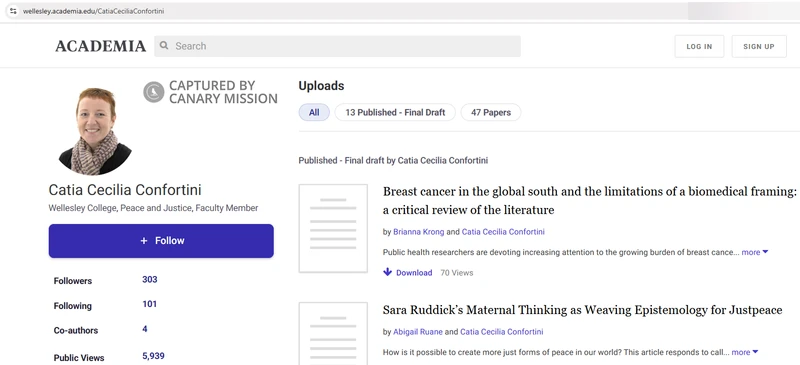The height and width of the screenshot is (365, 800).
Task: Open Catia Confortini's profile photo
Action: point(95,131)
